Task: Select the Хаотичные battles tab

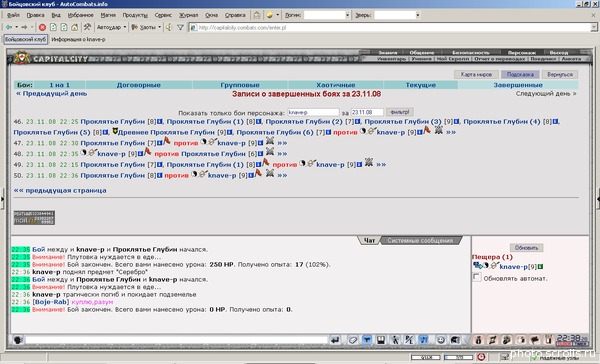Action: tap(336, 85)
